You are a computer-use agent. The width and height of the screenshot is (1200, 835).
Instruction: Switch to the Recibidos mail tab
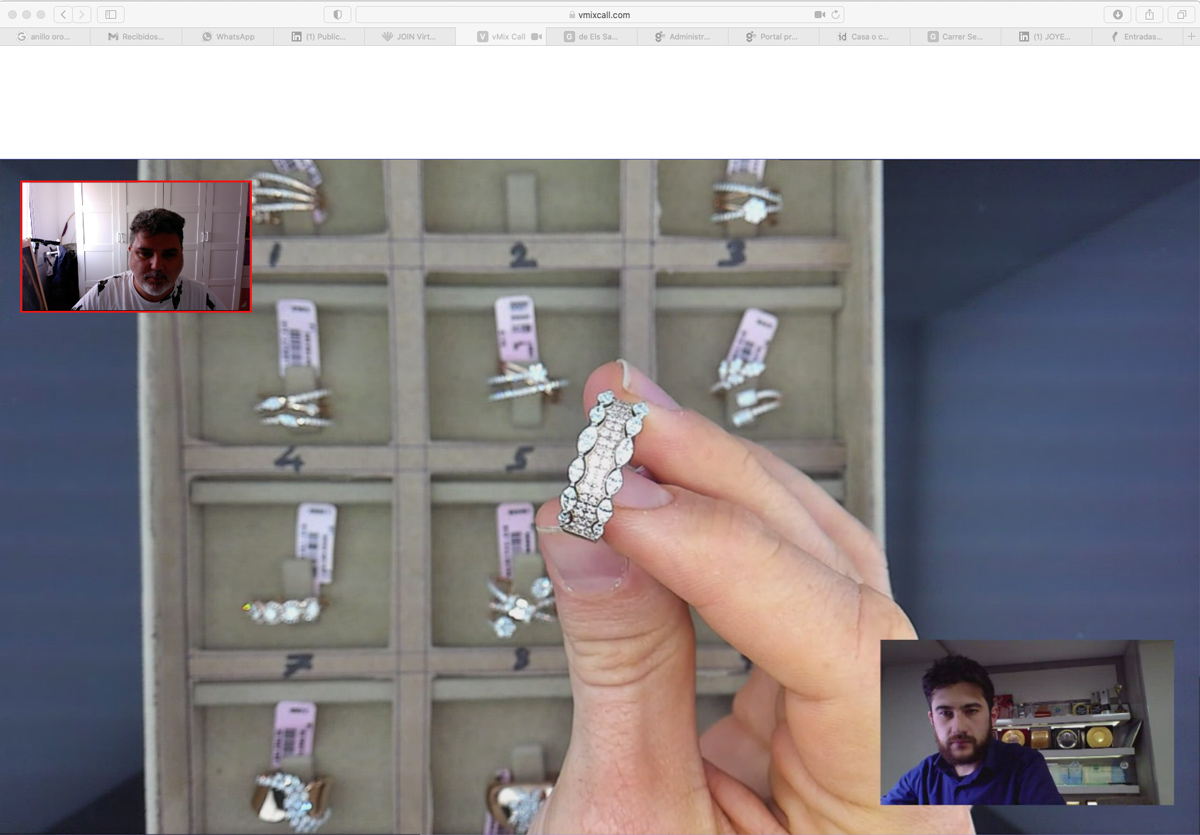click(136, 36)
